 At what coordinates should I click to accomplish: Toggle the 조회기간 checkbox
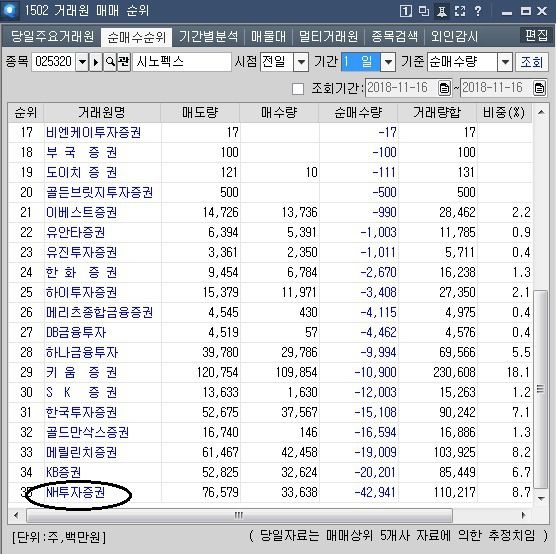coord(298,88)
